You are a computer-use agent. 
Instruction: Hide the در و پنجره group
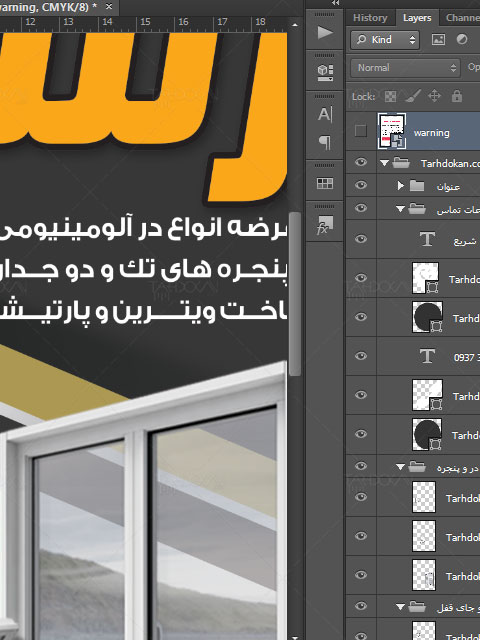361,466
